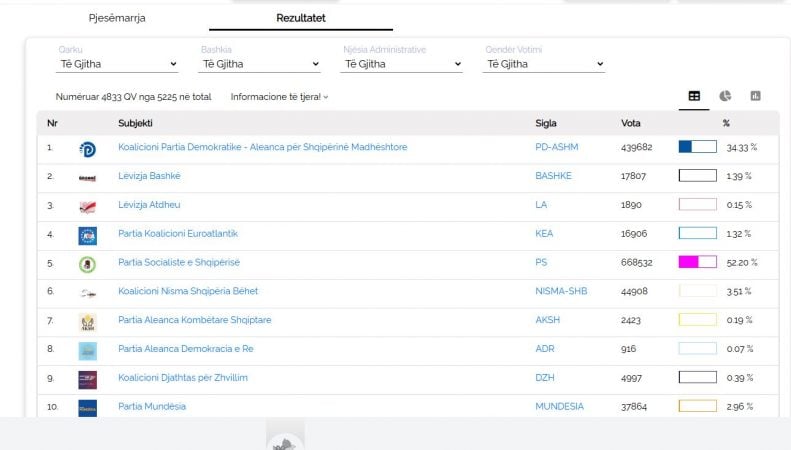Click the Aleanca Kombëtare Shqiptare logo
The height and width of the screenshot is (450, 791).
tap(87, 322)
